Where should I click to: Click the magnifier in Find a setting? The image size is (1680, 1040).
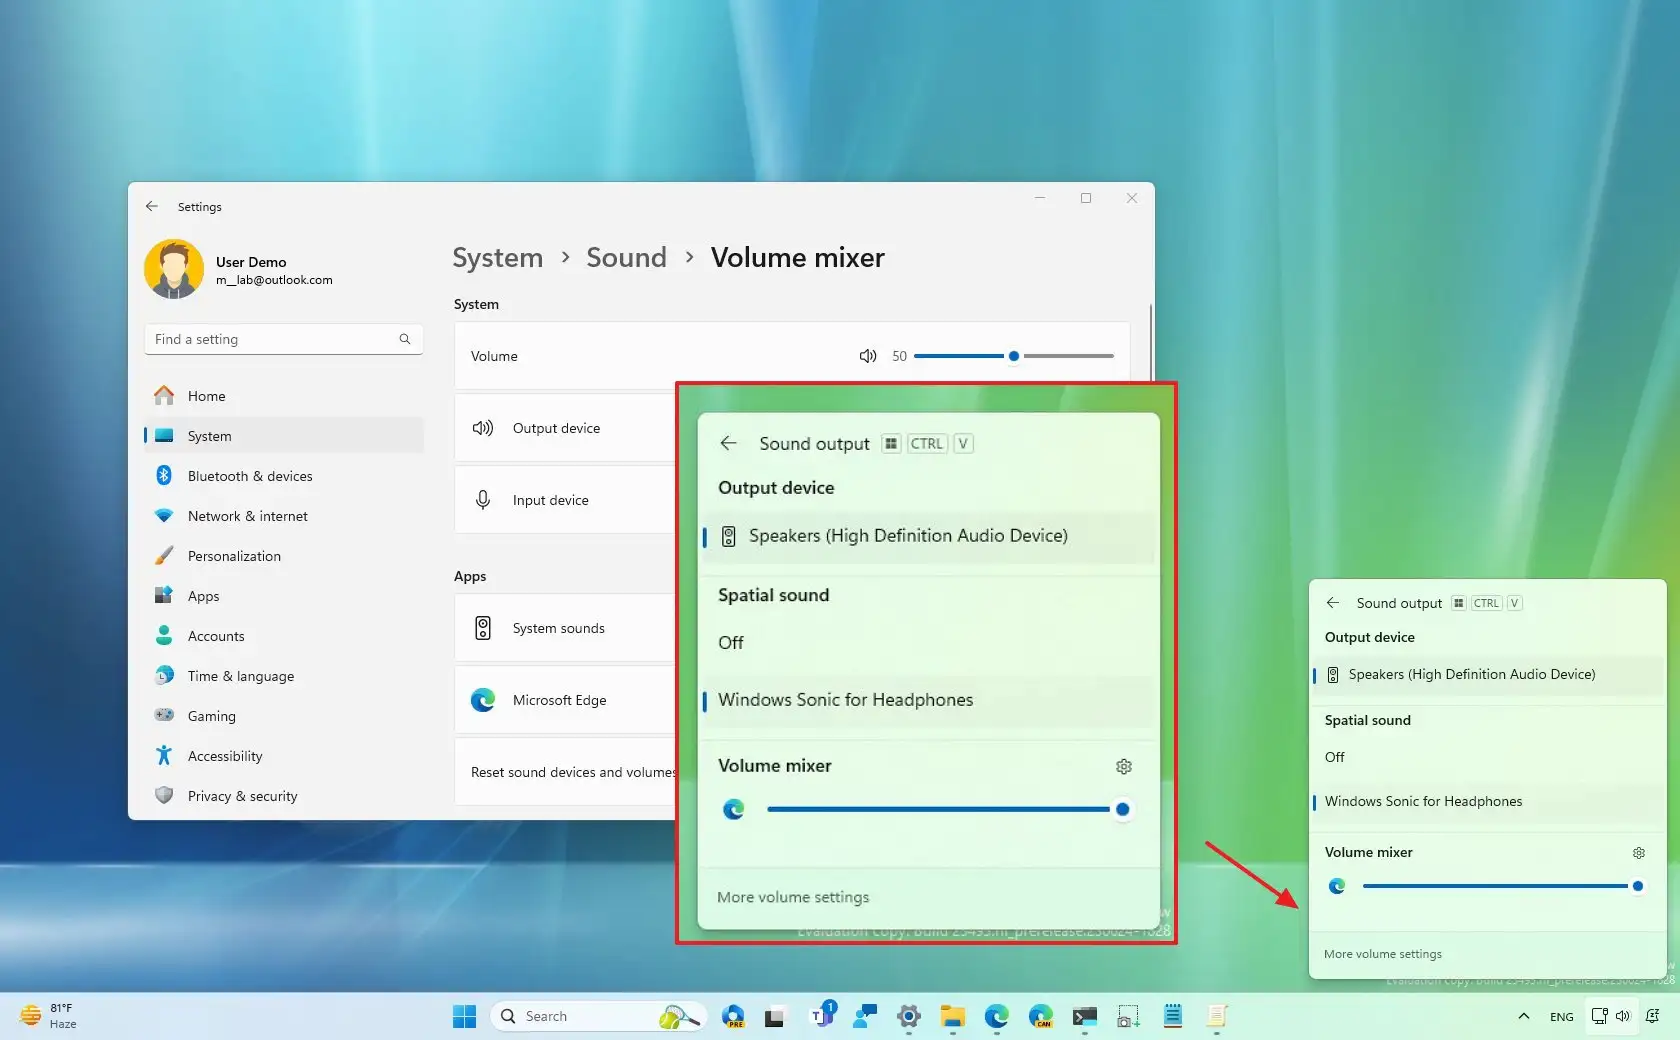[x=405, y=339]
